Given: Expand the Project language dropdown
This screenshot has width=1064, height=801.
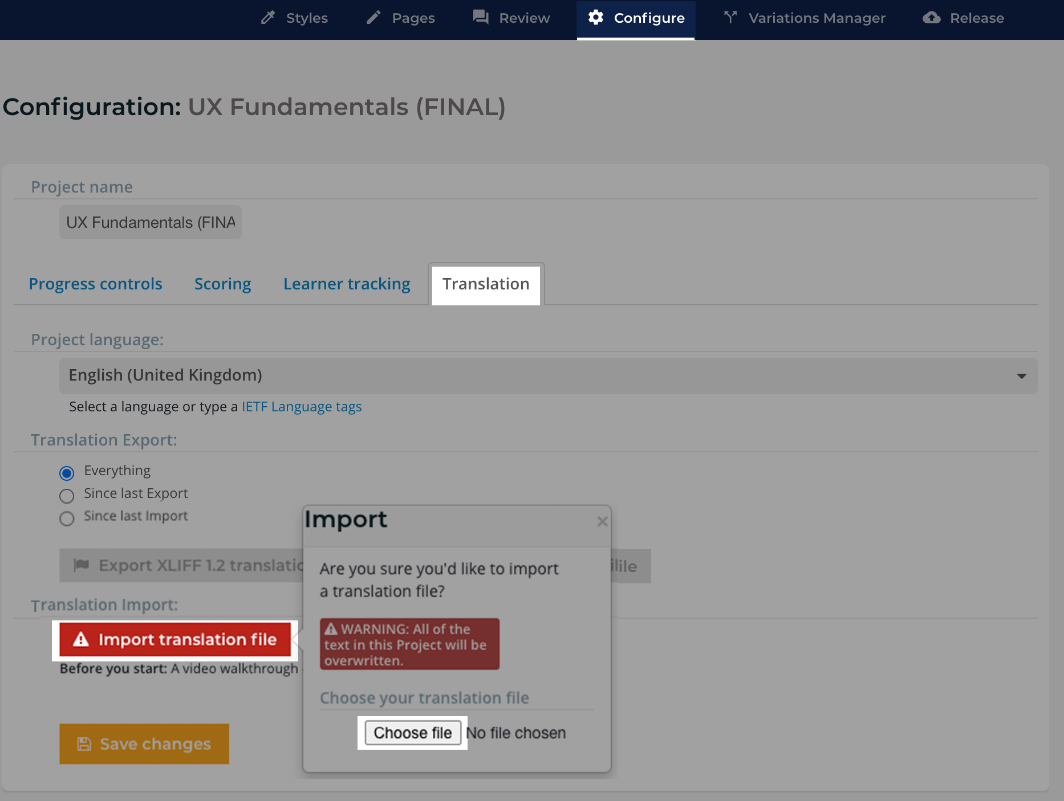Looking at the screenshot, I should [x=547, y=376].
